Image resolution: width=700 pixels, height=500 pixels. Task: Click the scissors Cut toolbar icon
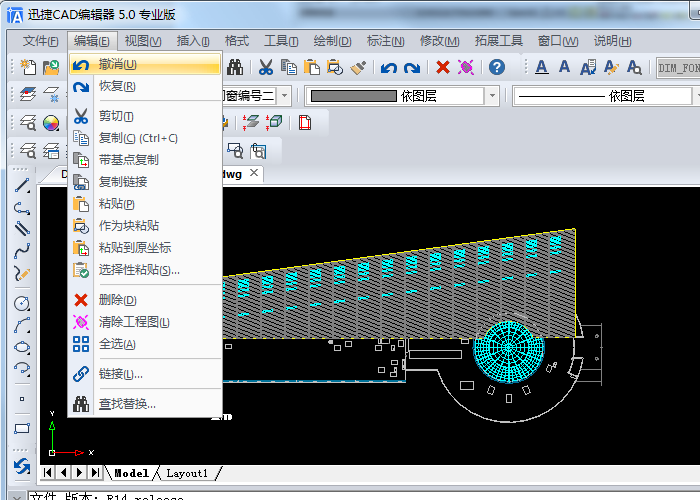click(x=266, y=67)
